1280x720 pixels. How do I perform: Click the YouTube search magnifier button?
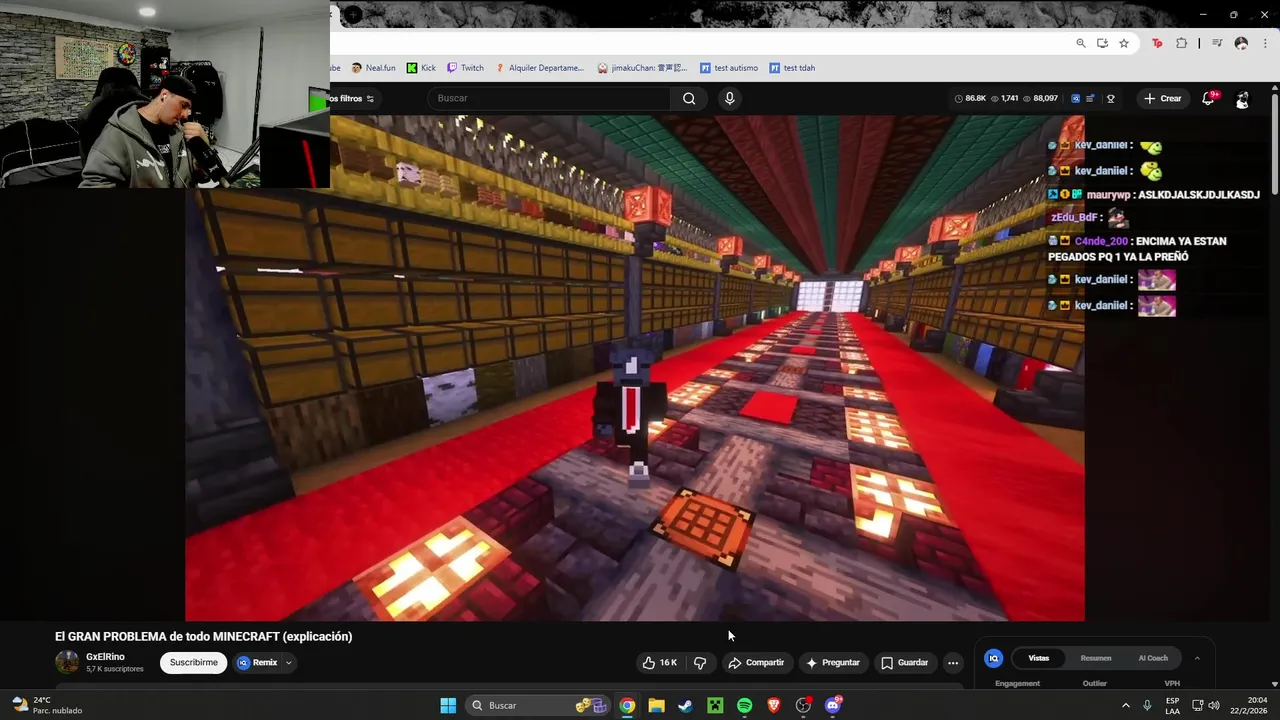coord(689,98)
